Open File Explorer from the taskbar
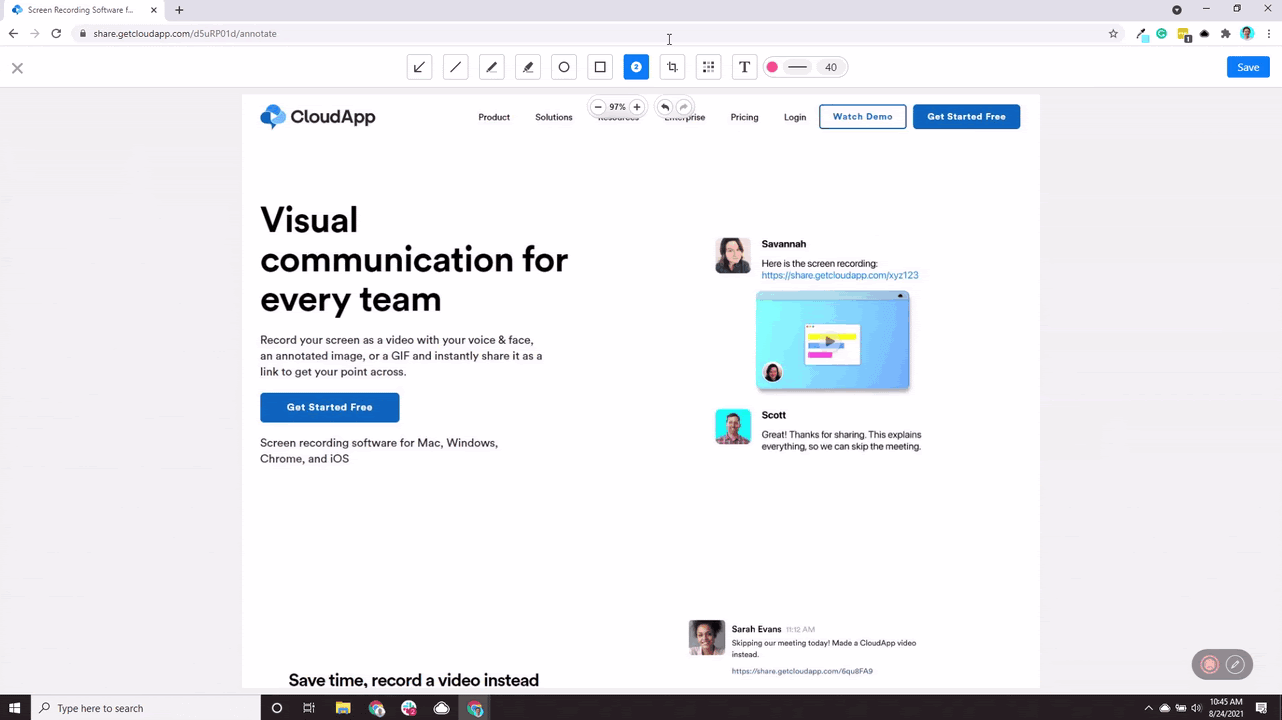 [x=343, y=708]
